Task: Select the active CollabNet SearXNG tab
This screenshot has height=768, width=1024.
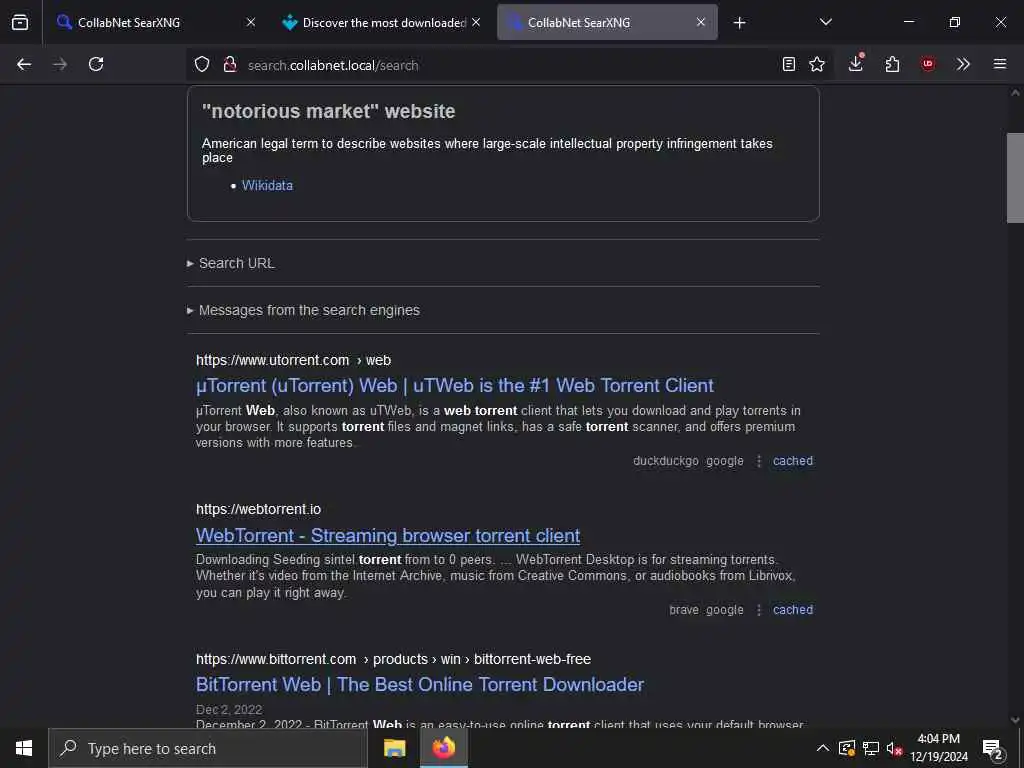Action: [607, 22]
